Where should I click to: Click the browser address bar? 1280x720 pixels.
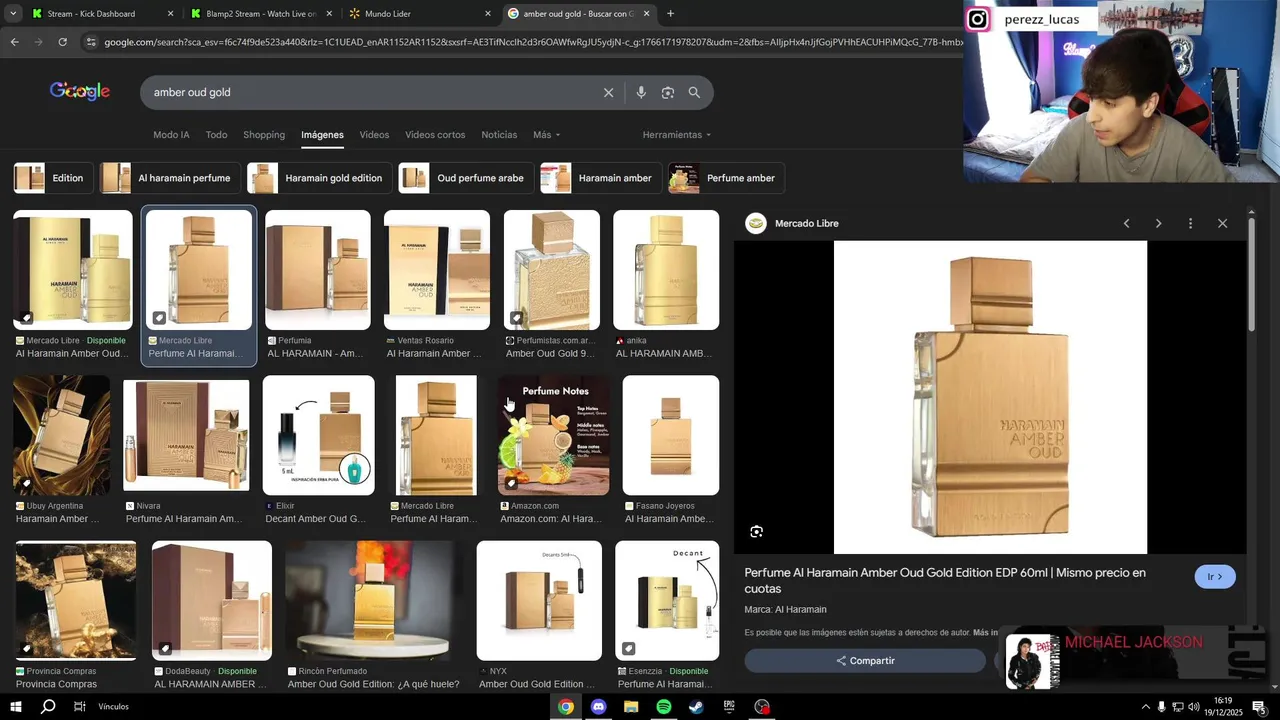pyautogui.click(x=530, y=42)
